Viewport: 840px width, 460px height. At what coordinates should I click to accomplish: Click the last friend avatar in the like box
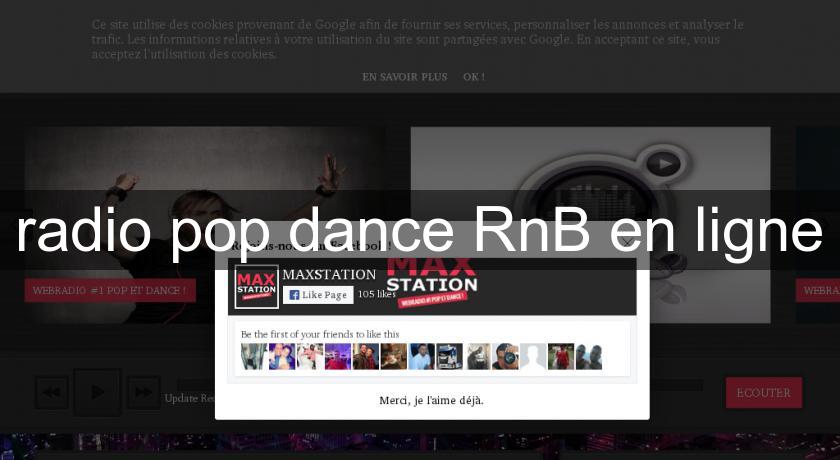pyautogui.click(x=589, y=357)
